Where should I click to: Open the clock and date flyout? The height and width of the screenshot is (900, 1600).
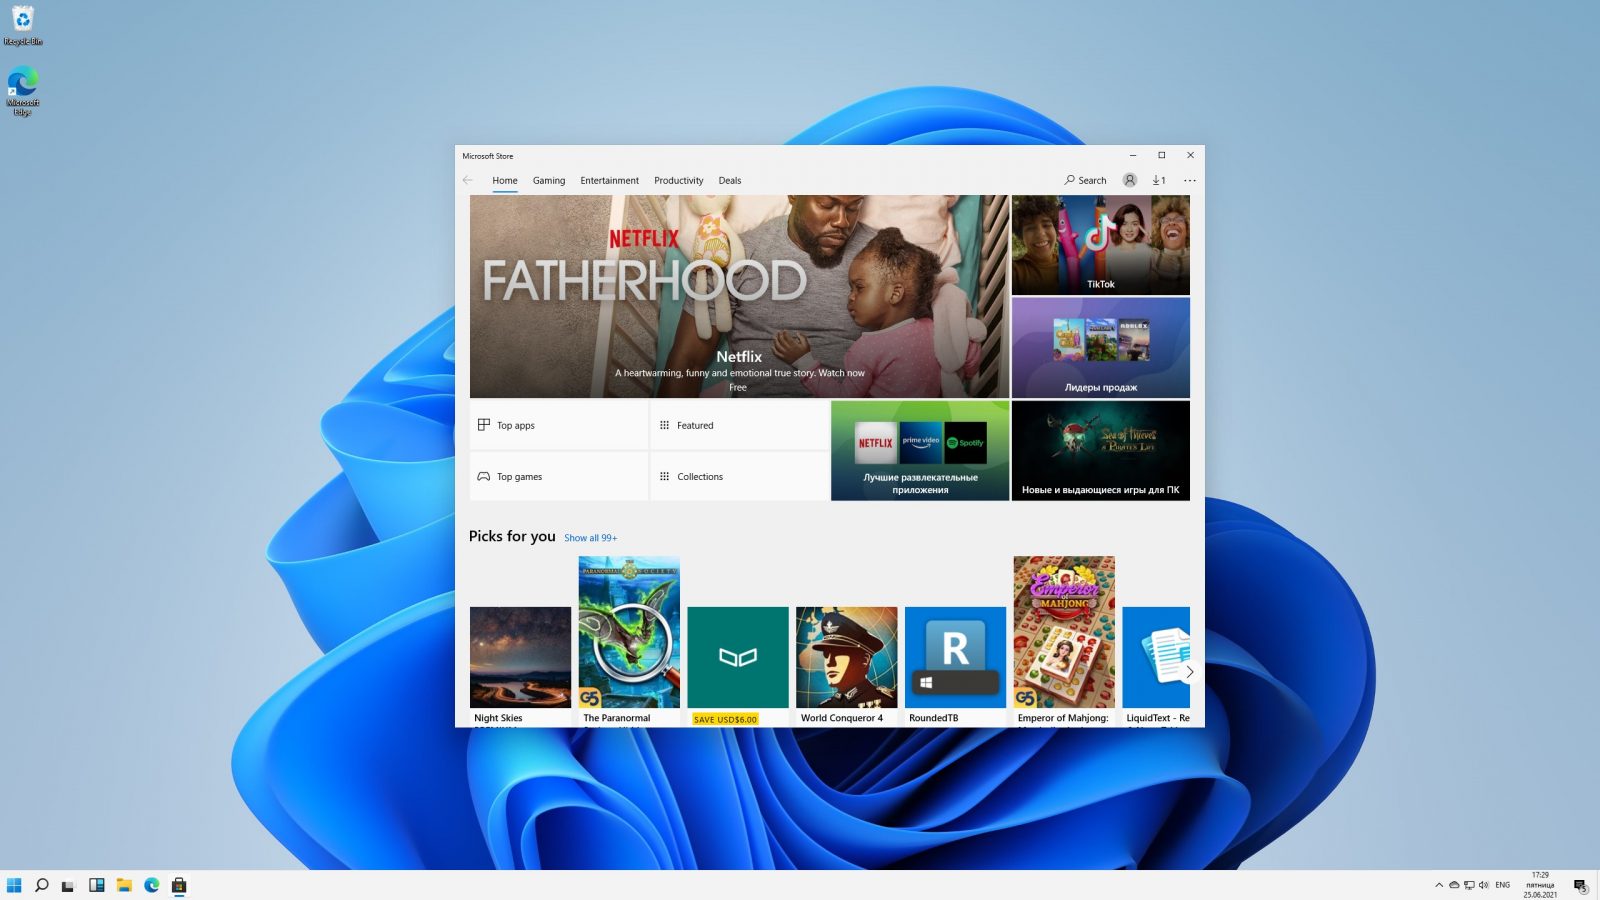tap(1540, 885)
